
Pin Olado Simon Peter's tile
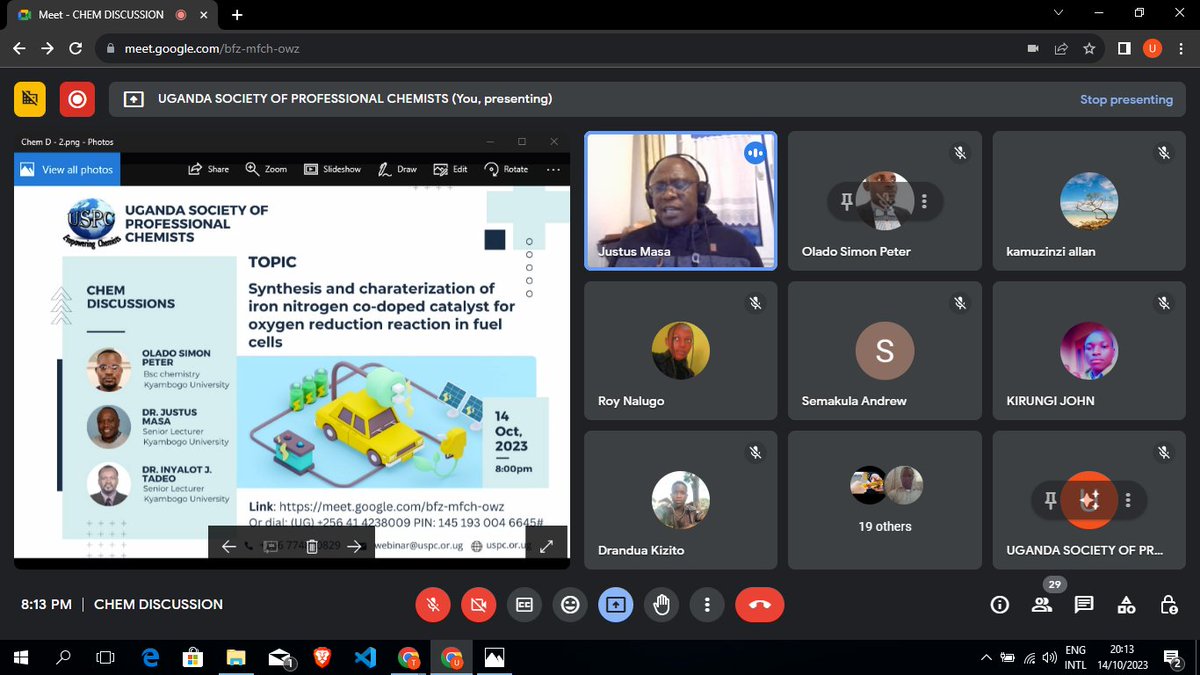coord(846,202)
